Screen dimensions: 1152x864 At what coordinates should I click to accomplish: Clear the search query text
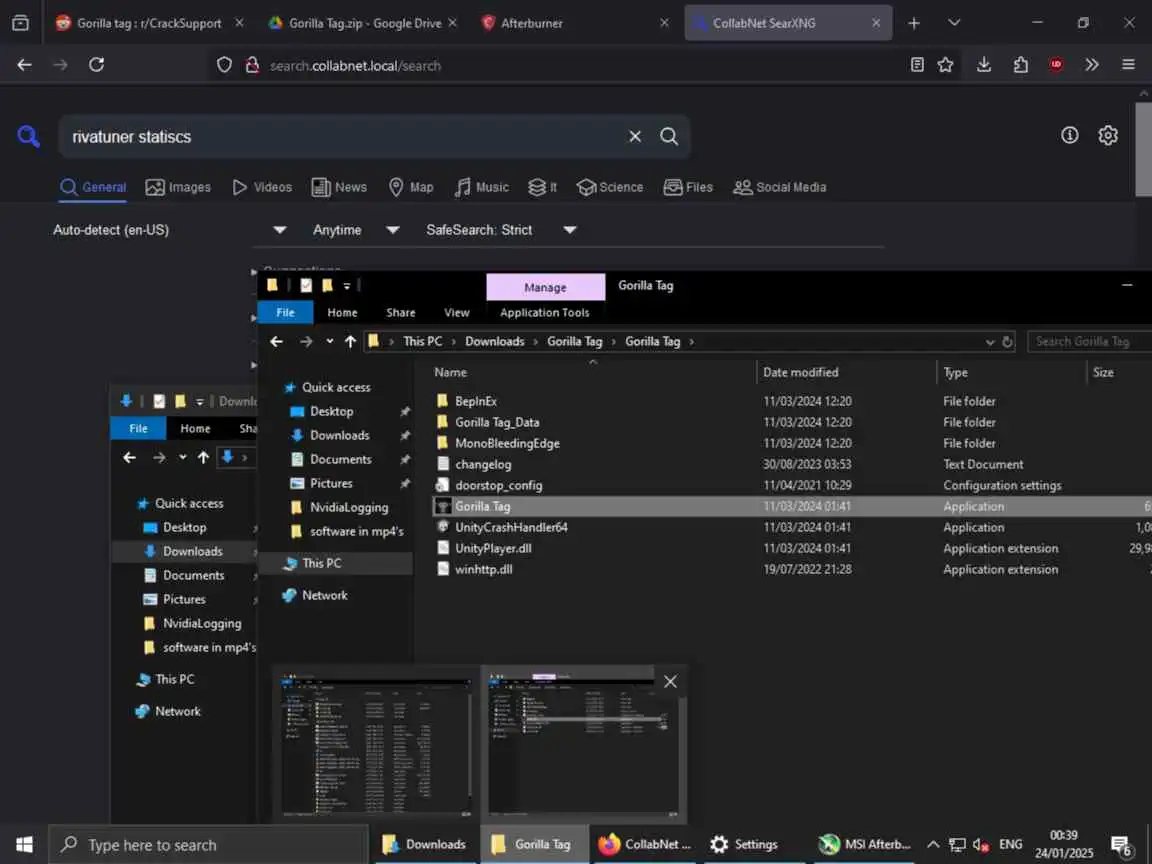click(x=635, y=136)
